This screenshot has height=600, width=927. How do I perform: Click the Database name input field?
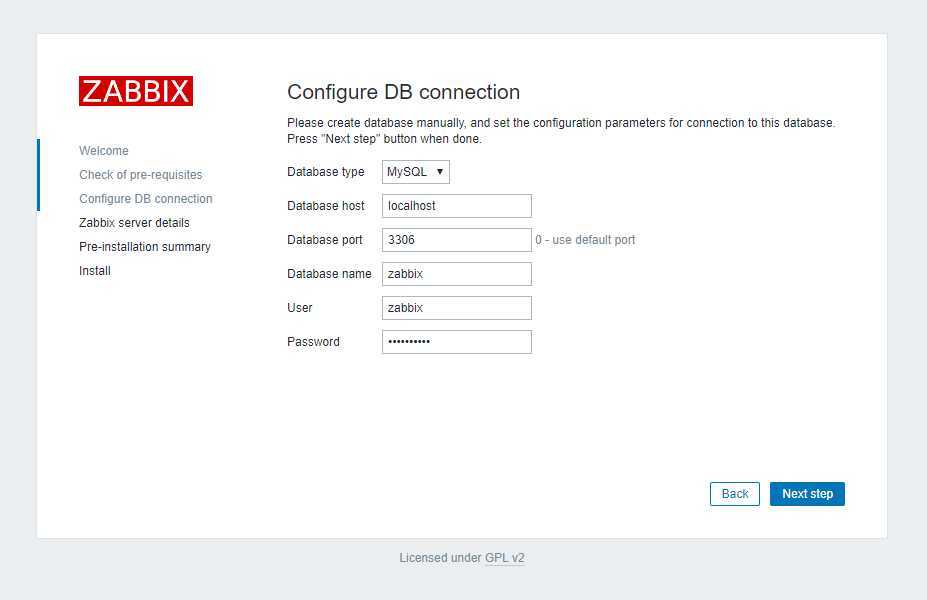(x=457, y=274)
